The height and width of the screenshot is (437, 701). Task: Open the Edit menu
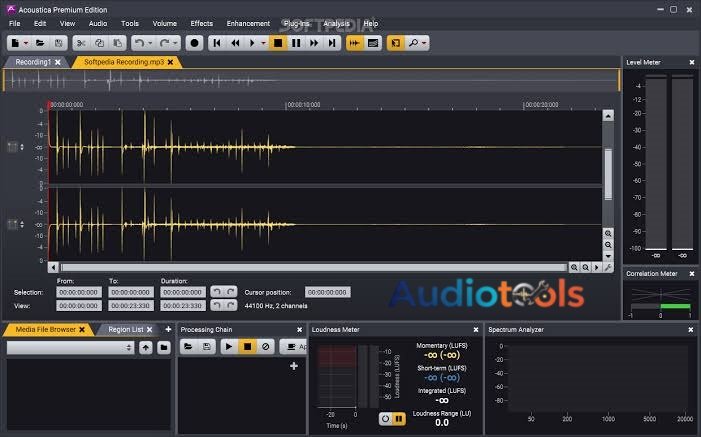[x=40, y=23]
